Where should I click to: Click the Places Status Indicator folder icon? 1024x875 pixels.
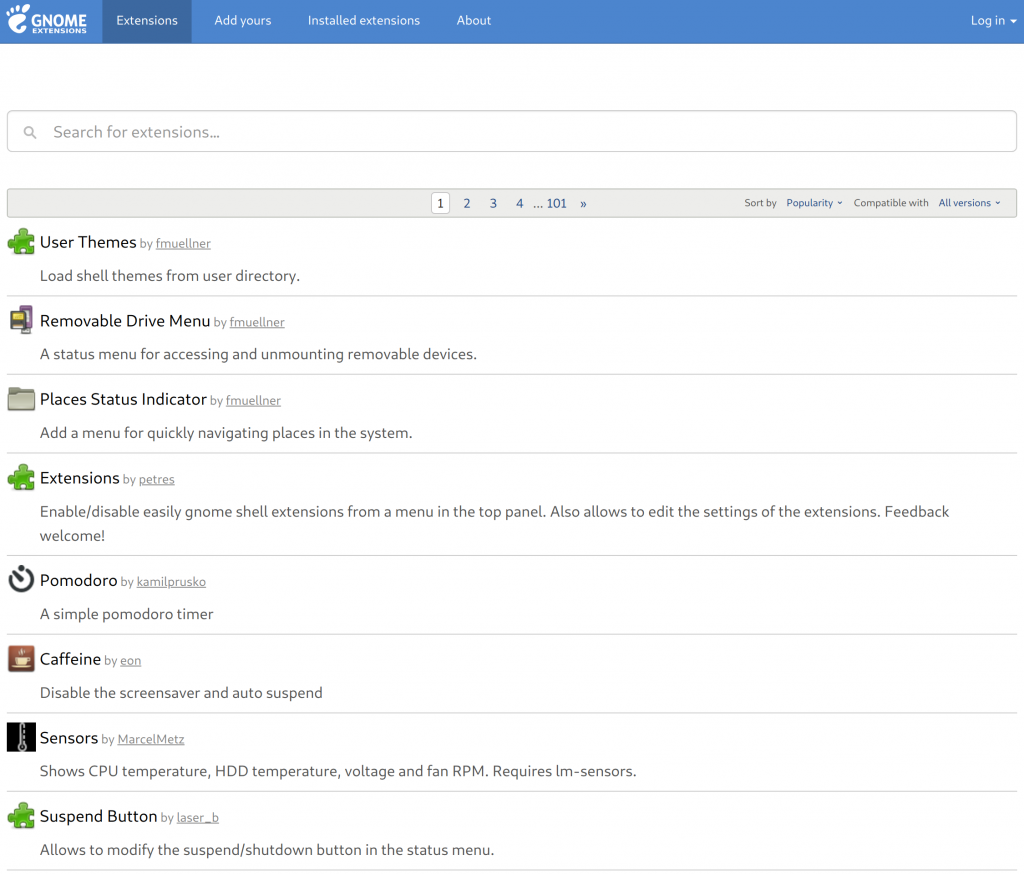point(21,399)
